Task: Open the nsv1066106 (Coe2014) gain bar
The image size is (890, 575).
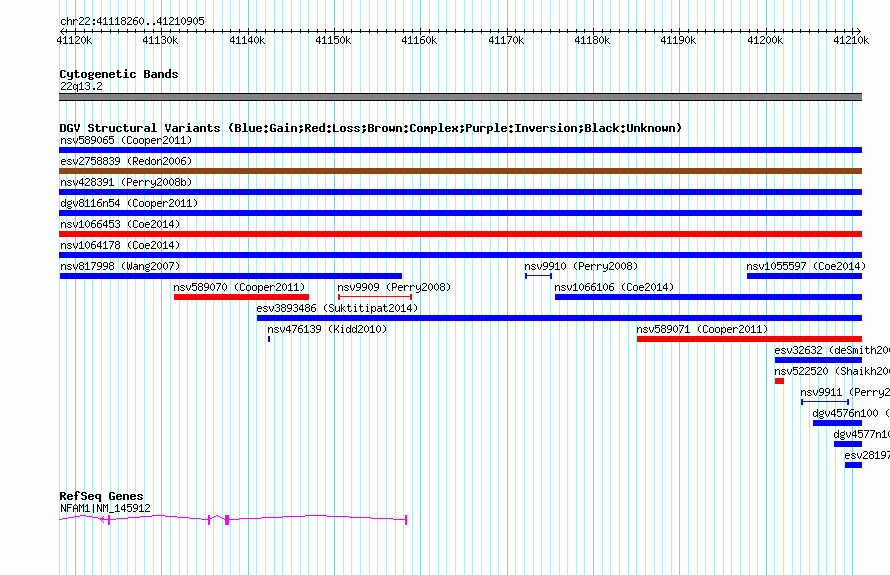Action: point(708,297)
